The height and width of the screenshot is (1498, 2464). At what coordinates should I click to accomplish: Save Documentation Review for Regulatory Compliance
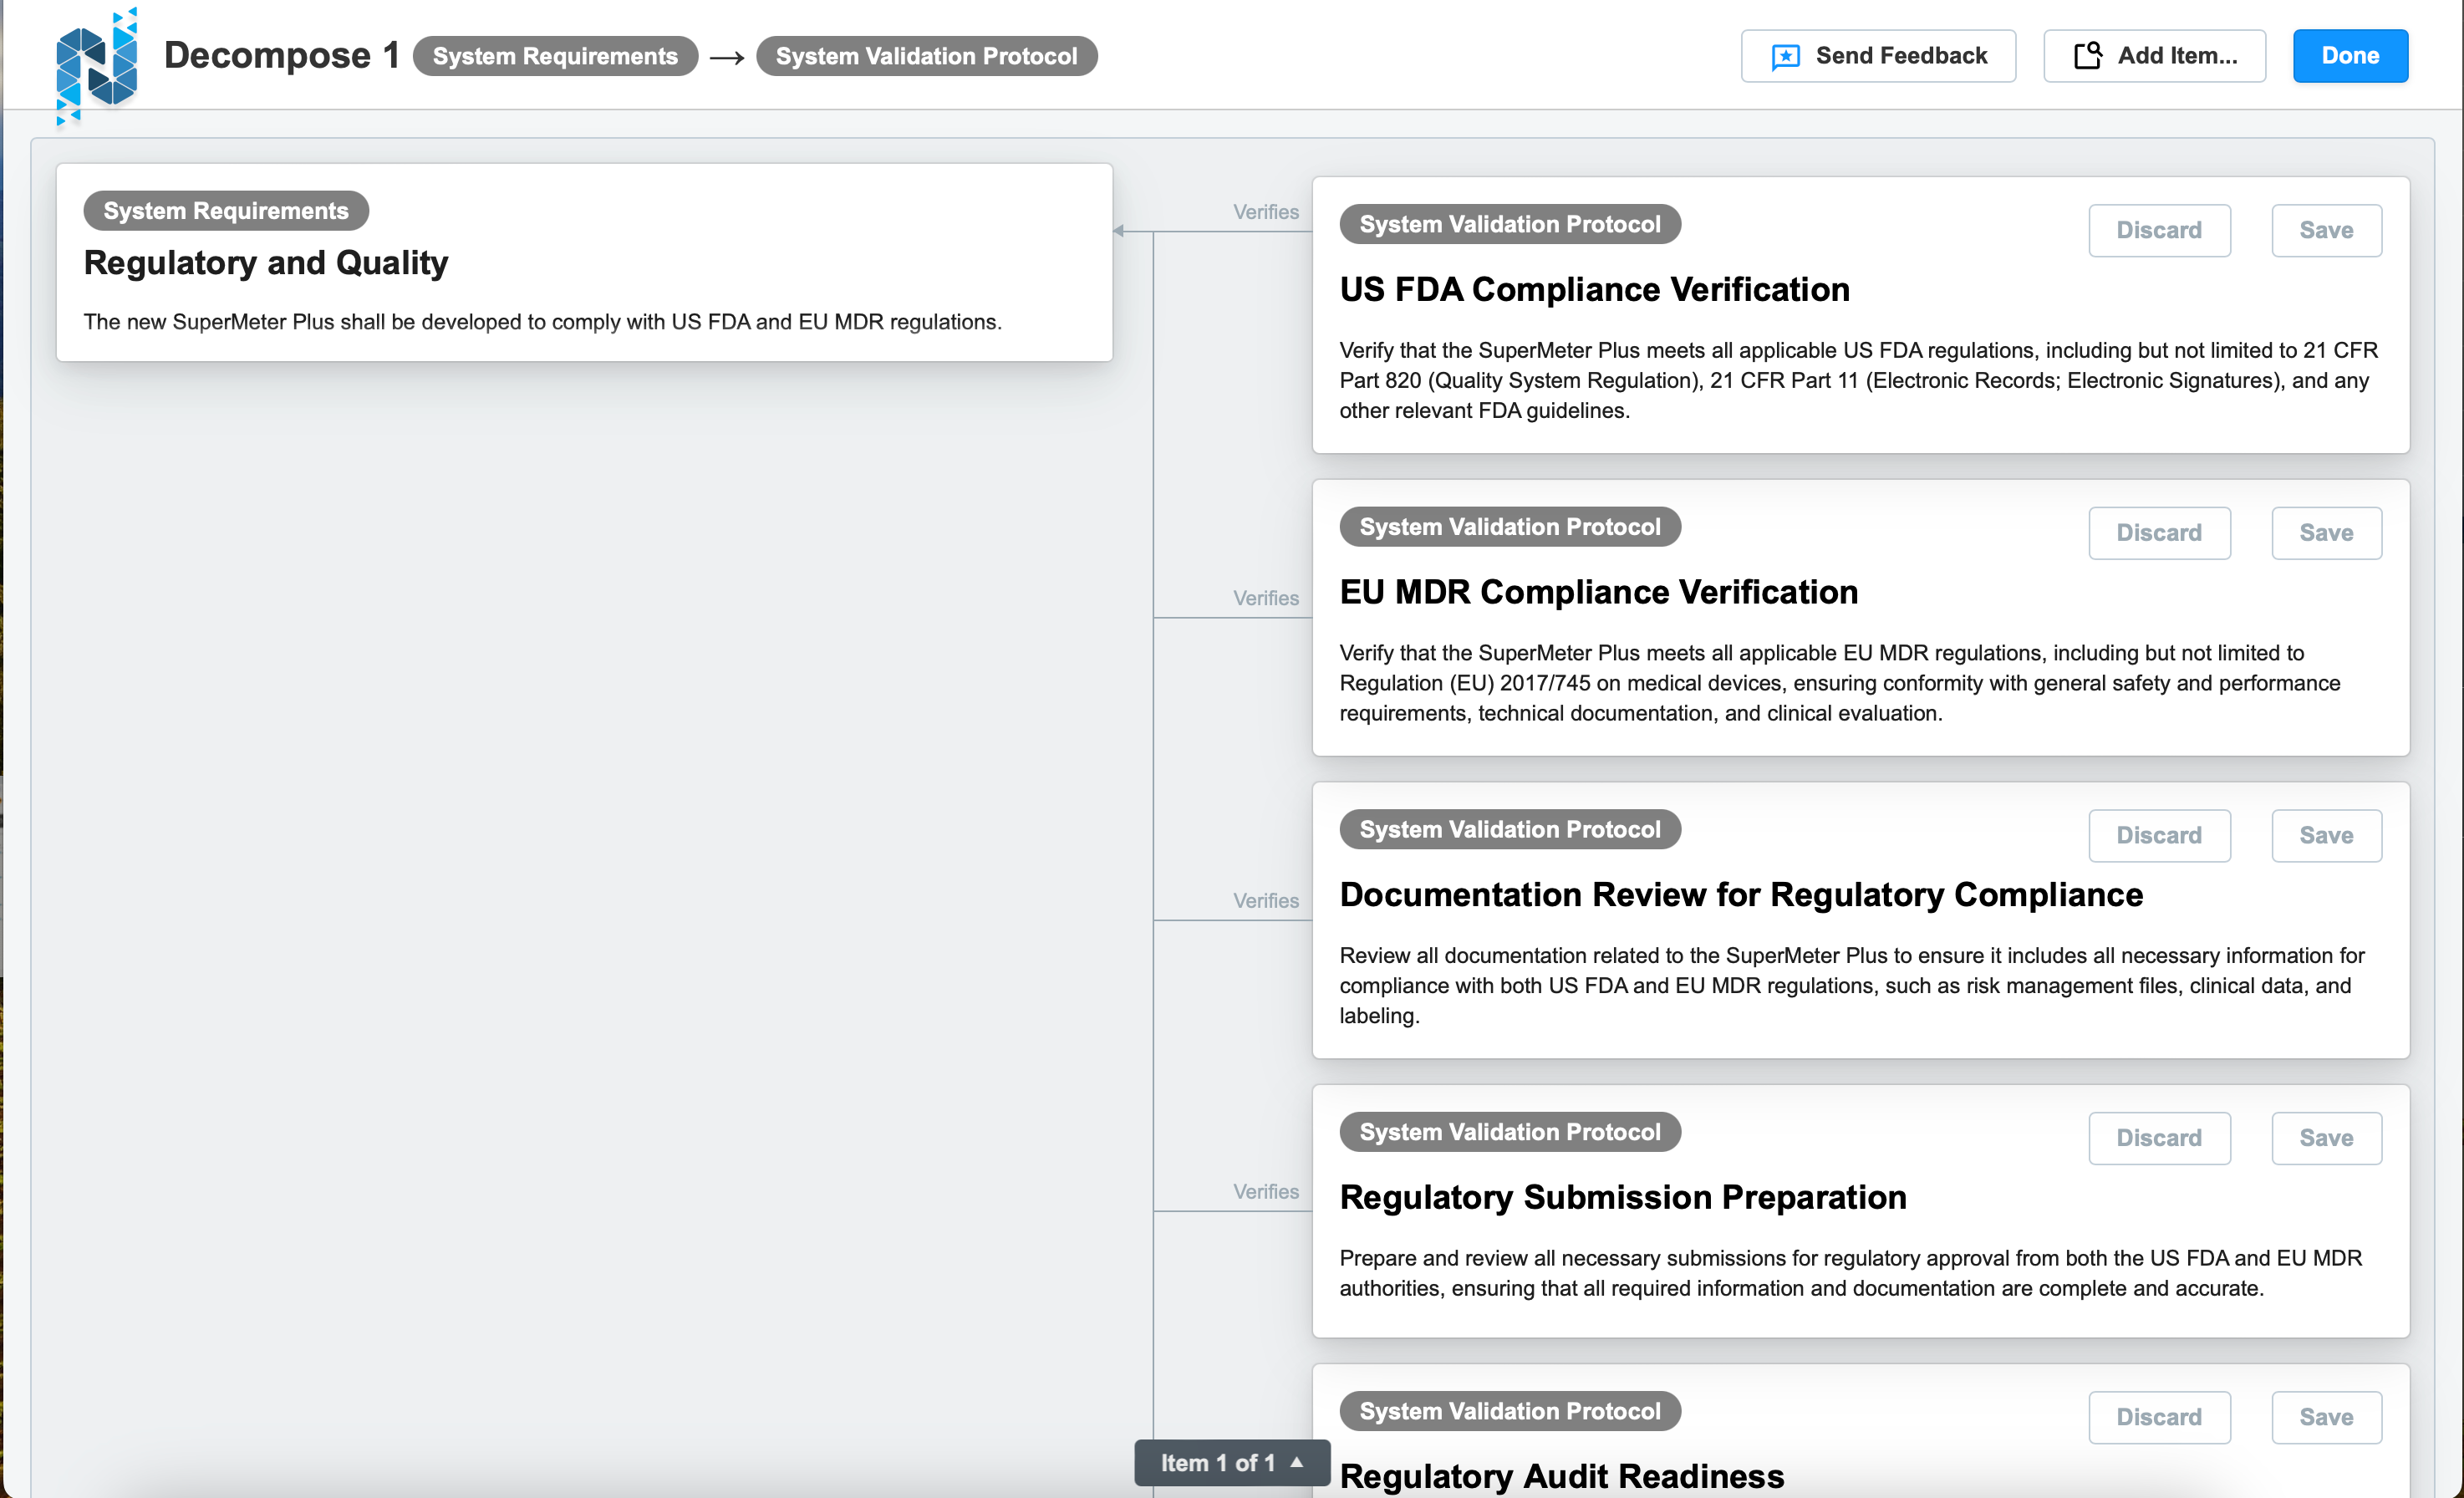click(2325, 836)
